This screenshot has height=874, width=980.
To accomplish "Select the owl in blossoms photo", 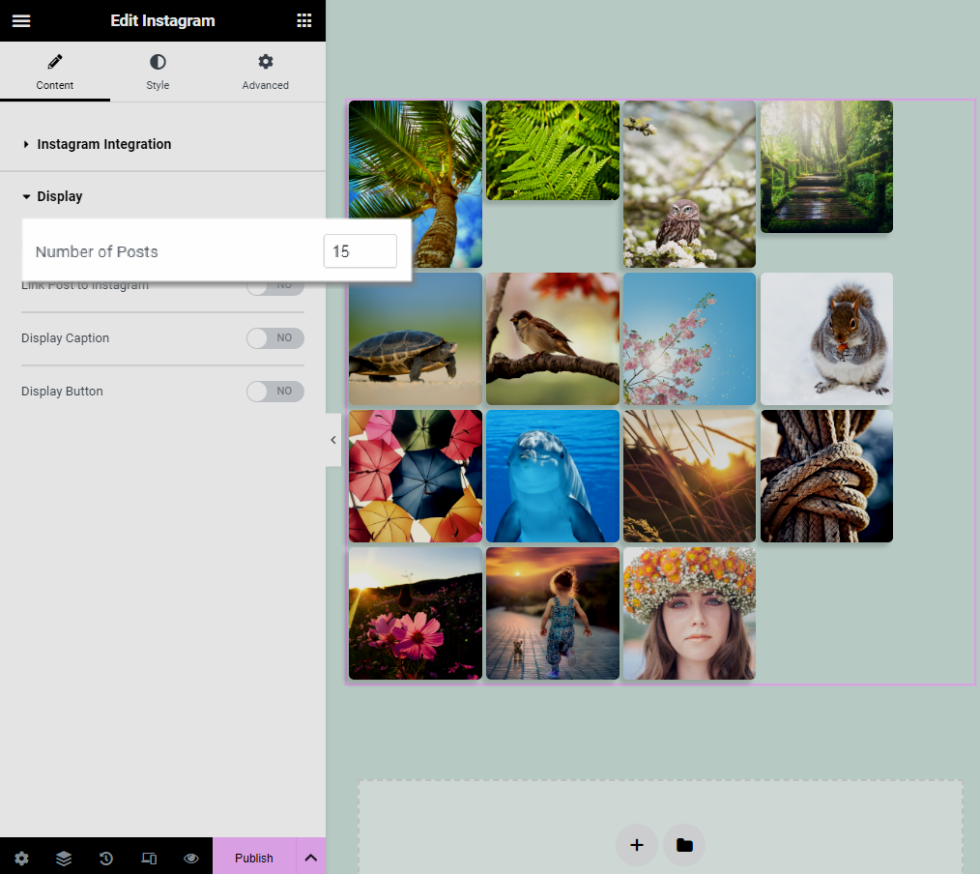I will coord(689,184).
